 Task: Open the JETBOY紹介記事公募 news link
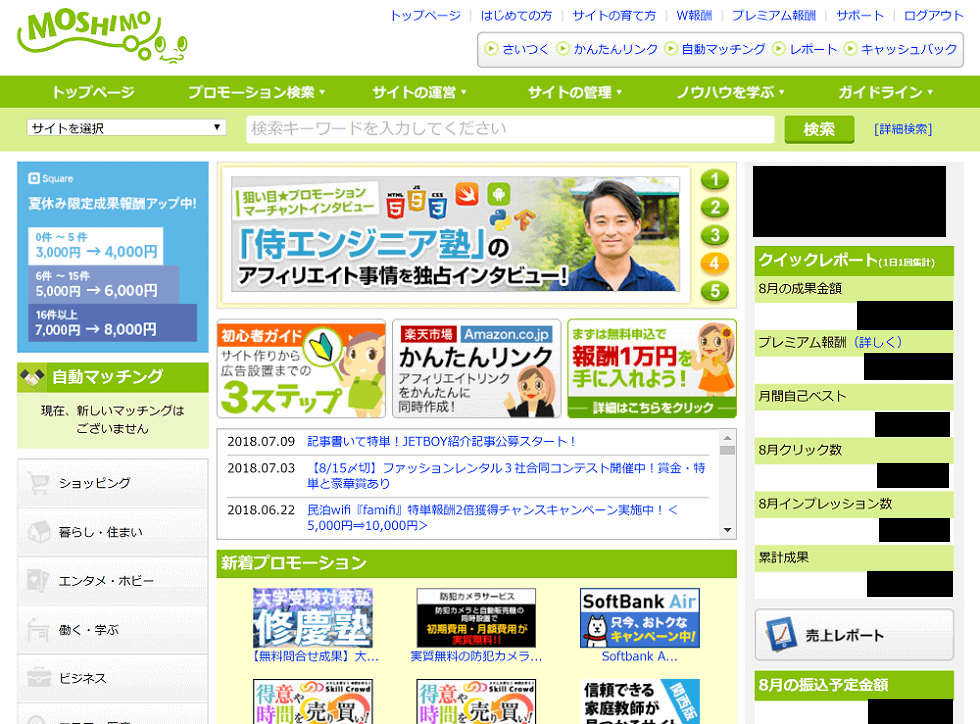click(x=442, y=441)
